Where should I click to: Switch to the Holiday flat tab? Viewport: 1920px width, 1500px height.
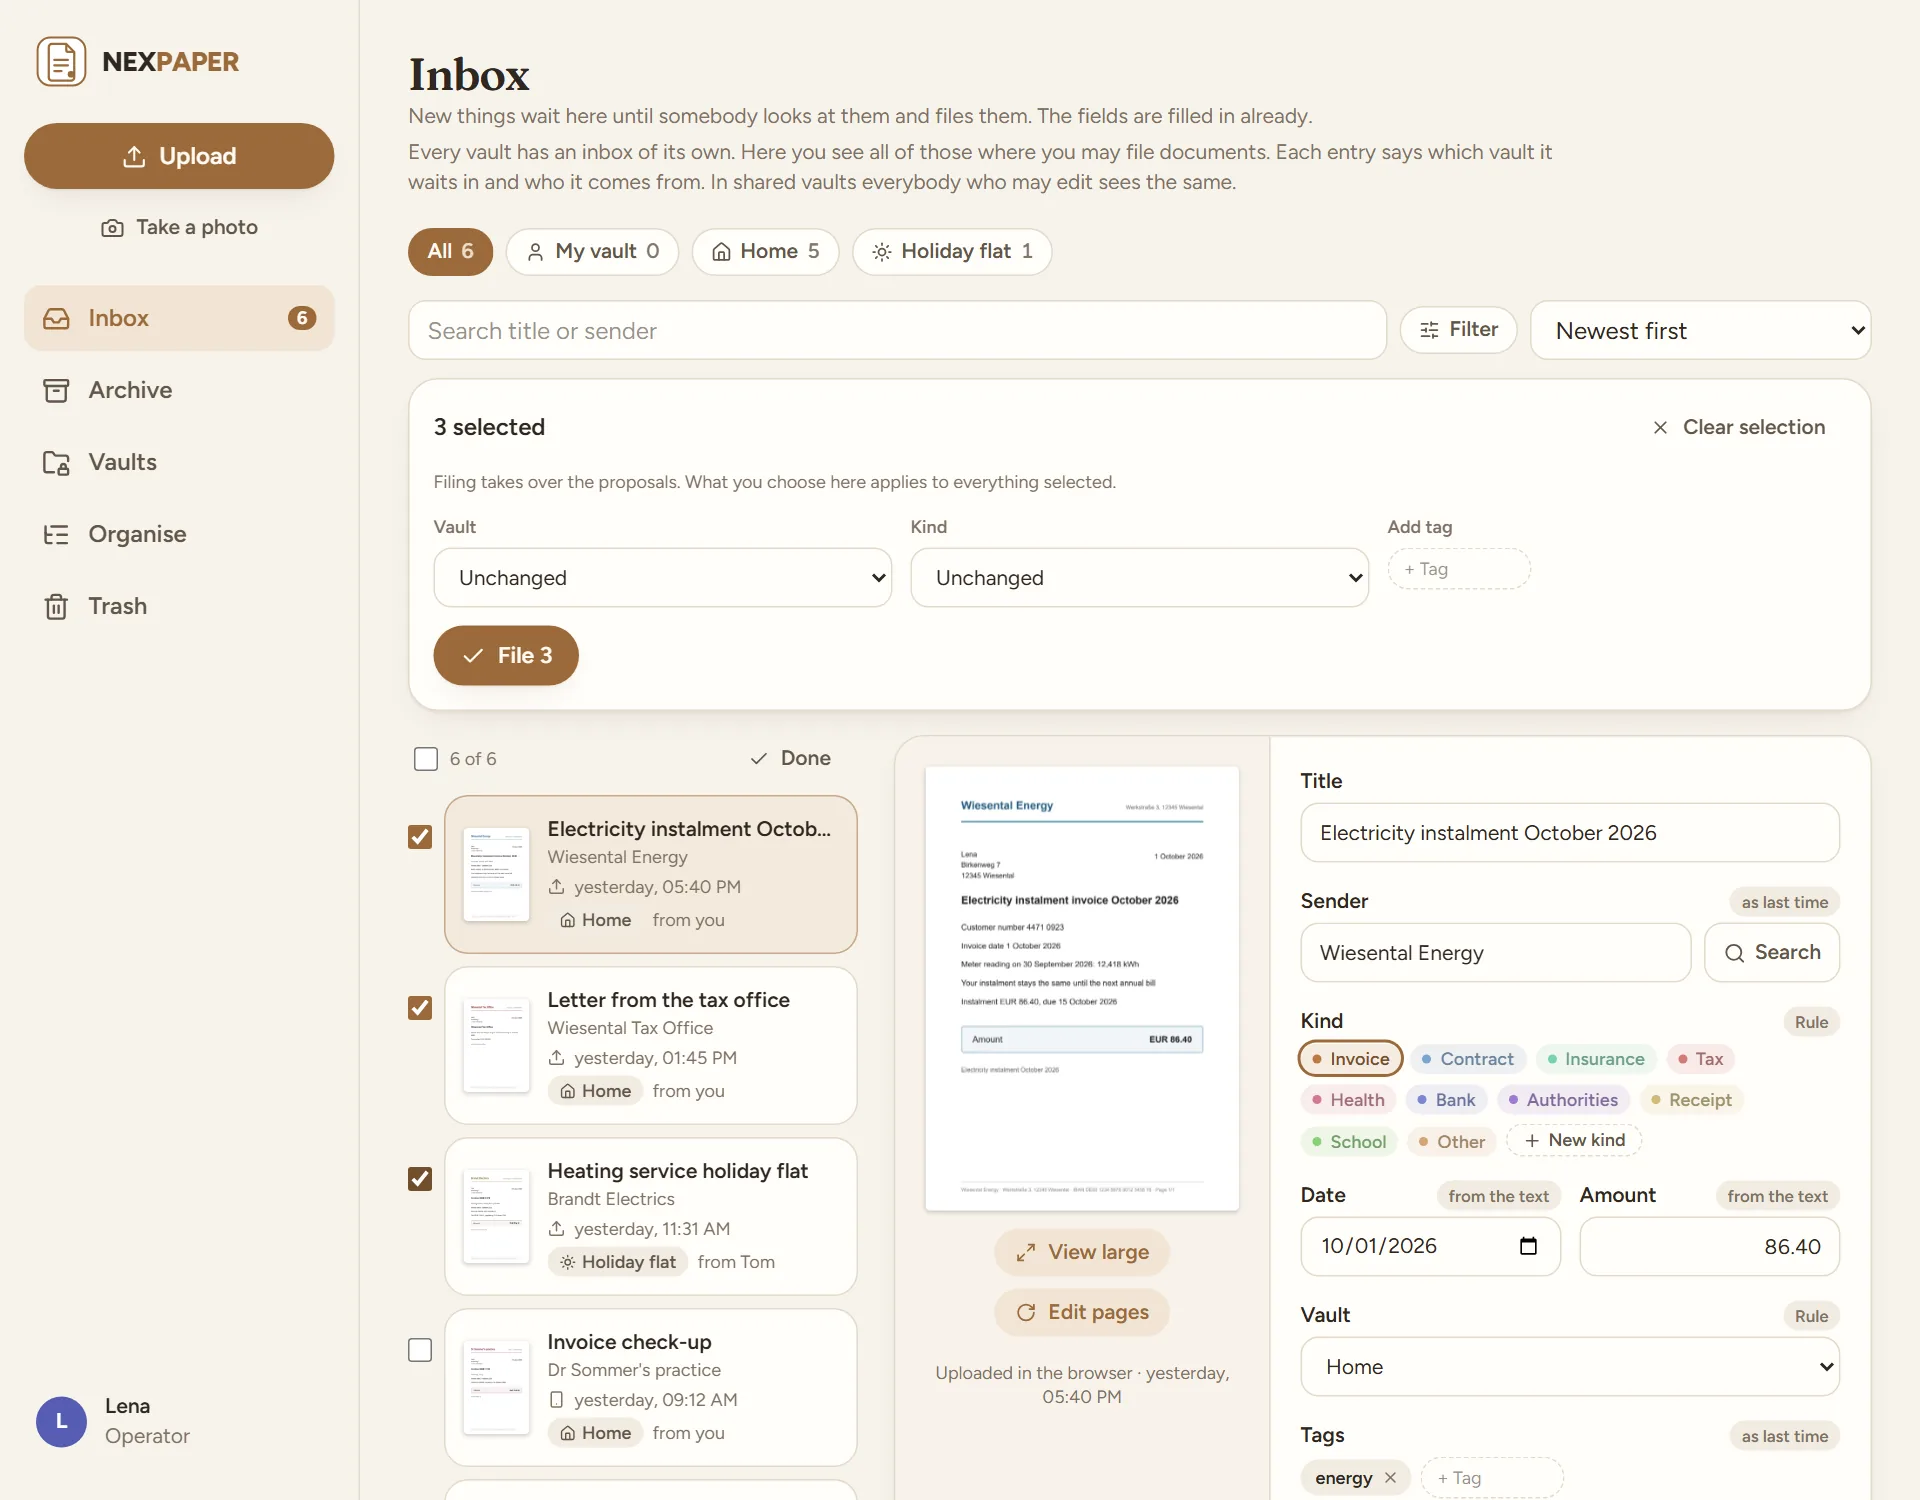point(951,251)
